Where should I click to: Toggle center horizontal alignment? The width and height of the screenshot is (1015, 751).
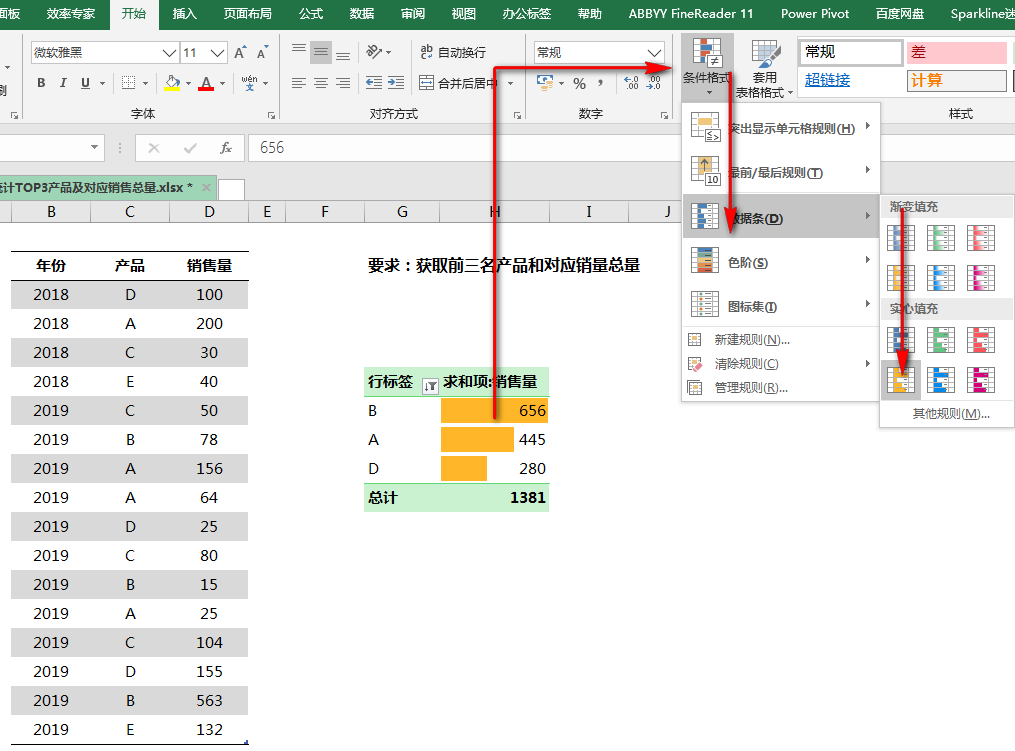320,83
